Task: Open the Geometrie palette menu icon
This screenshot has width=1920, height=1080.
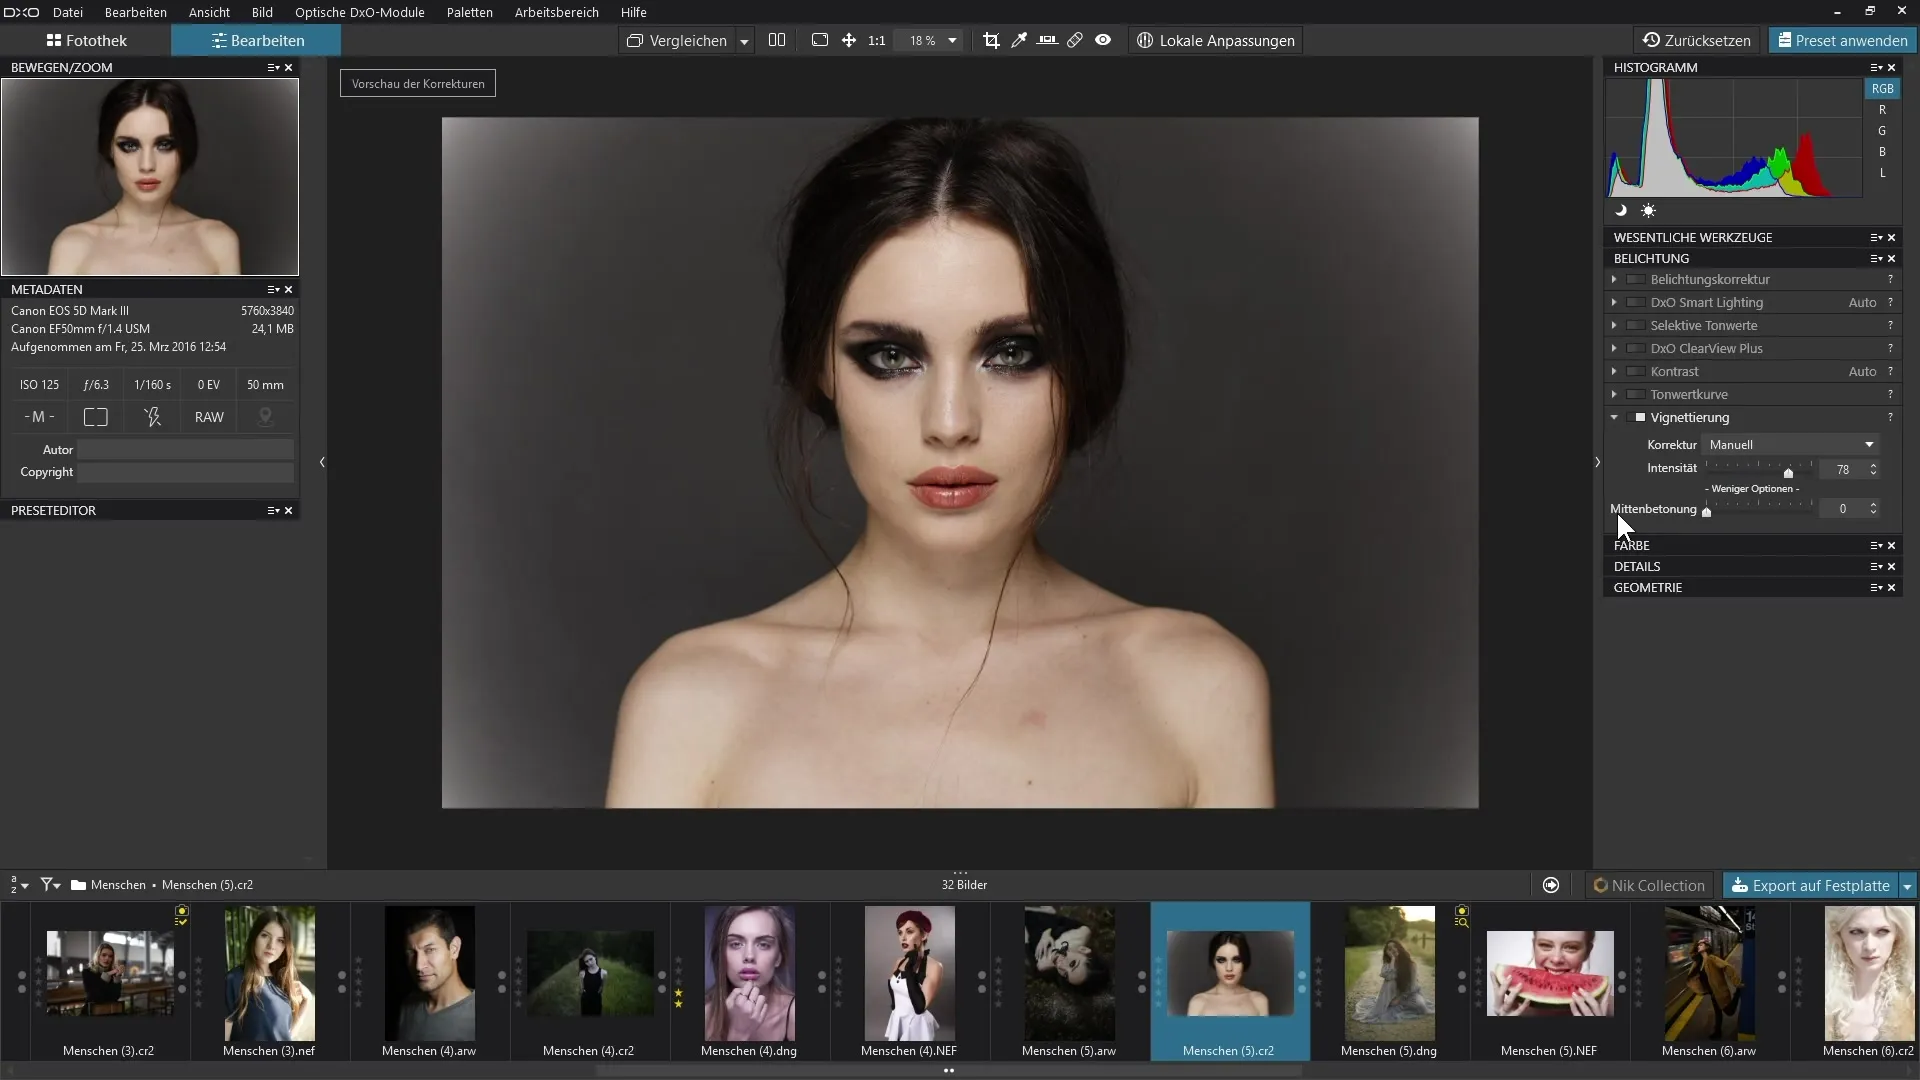Action: (1876, 588)
